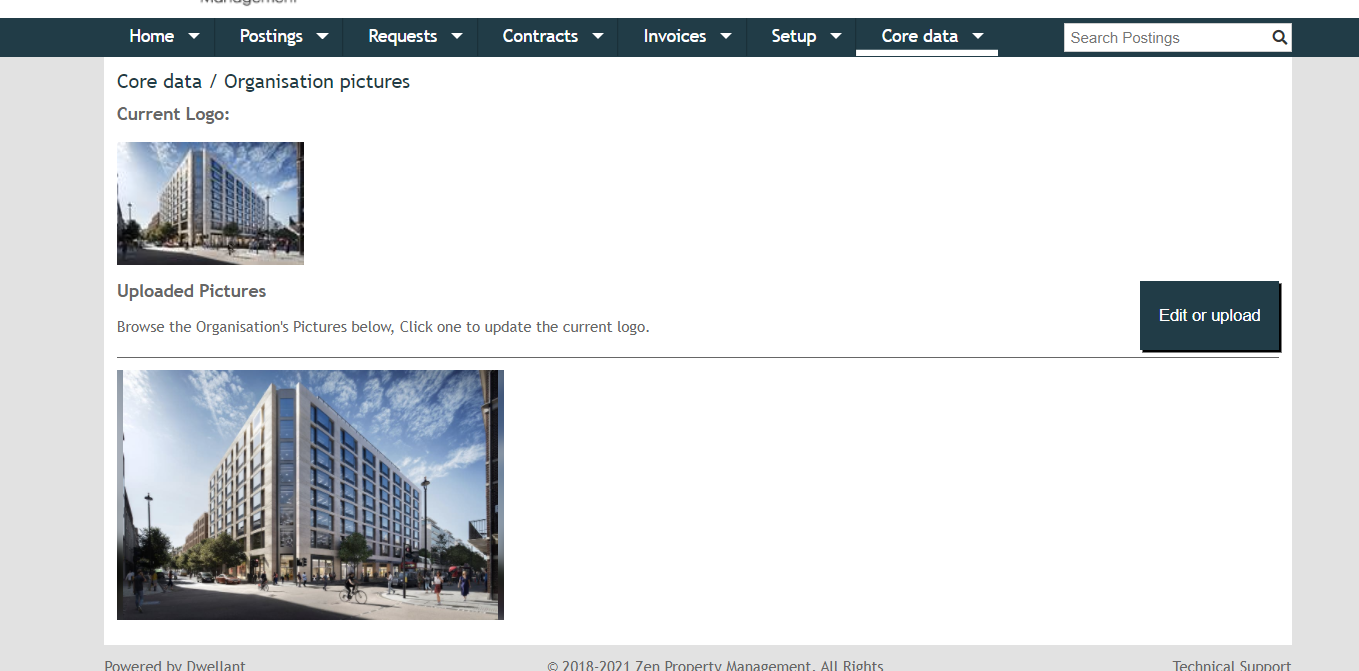Expand the Home menu arrow

point(194,36)
